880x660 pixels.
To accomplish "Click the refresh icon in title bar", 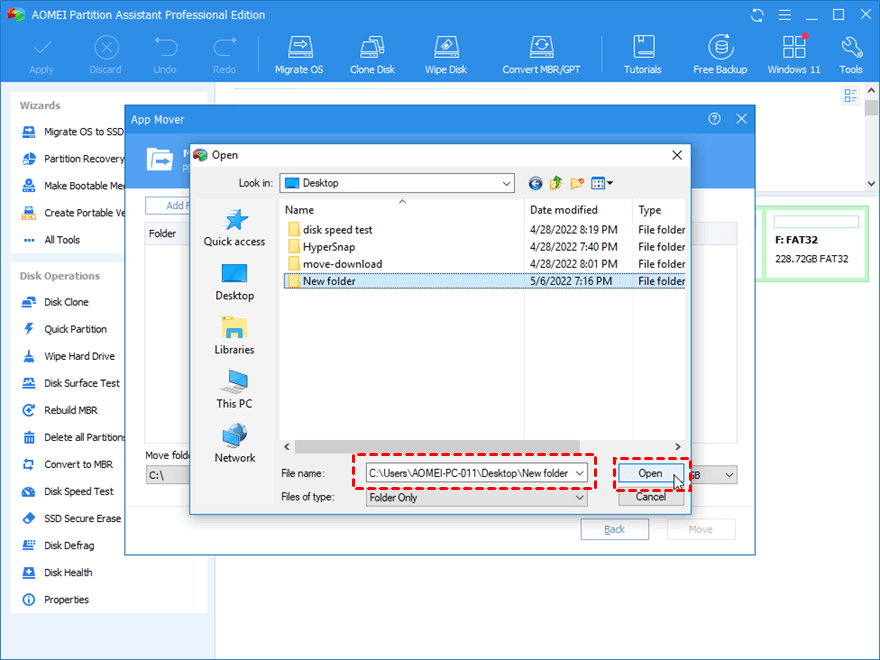I will click(757, 15).
